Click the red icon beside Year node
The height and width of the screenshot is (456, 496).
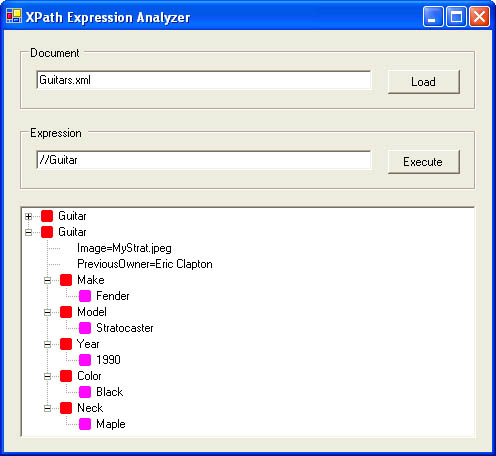(66, 344)
